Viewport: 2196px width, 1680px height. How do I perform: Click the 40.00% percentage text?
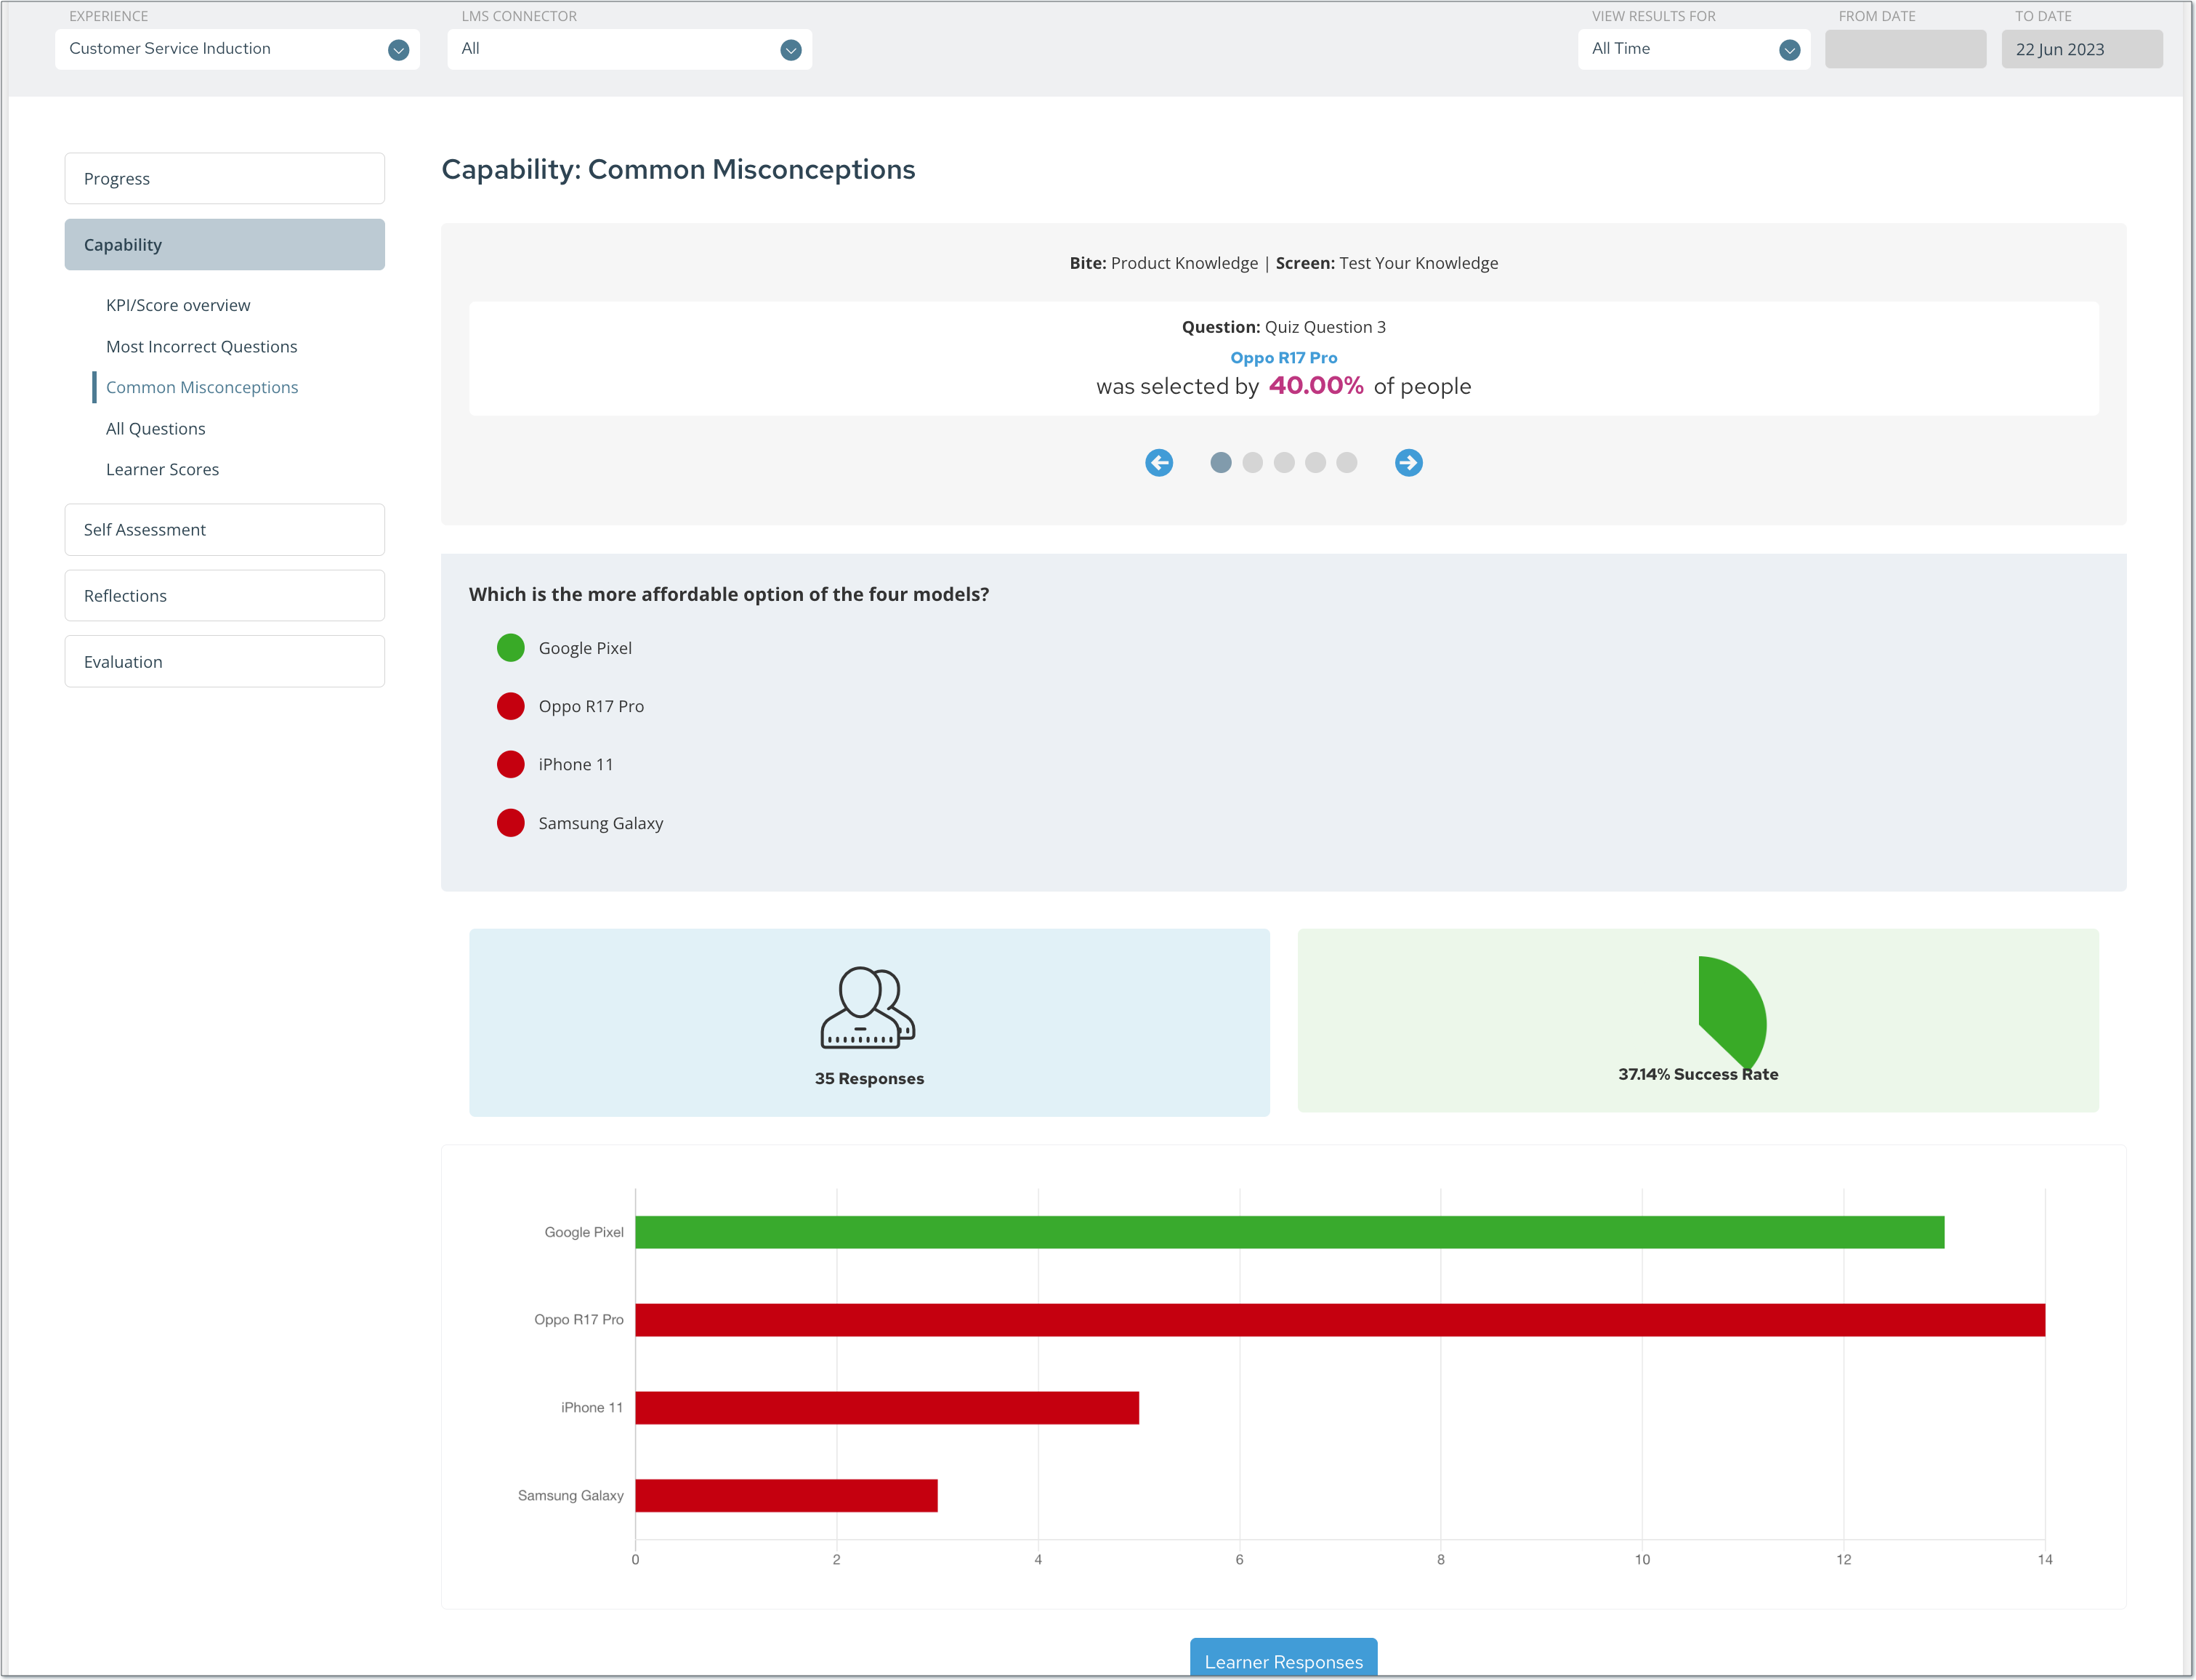pos(1316,385)
